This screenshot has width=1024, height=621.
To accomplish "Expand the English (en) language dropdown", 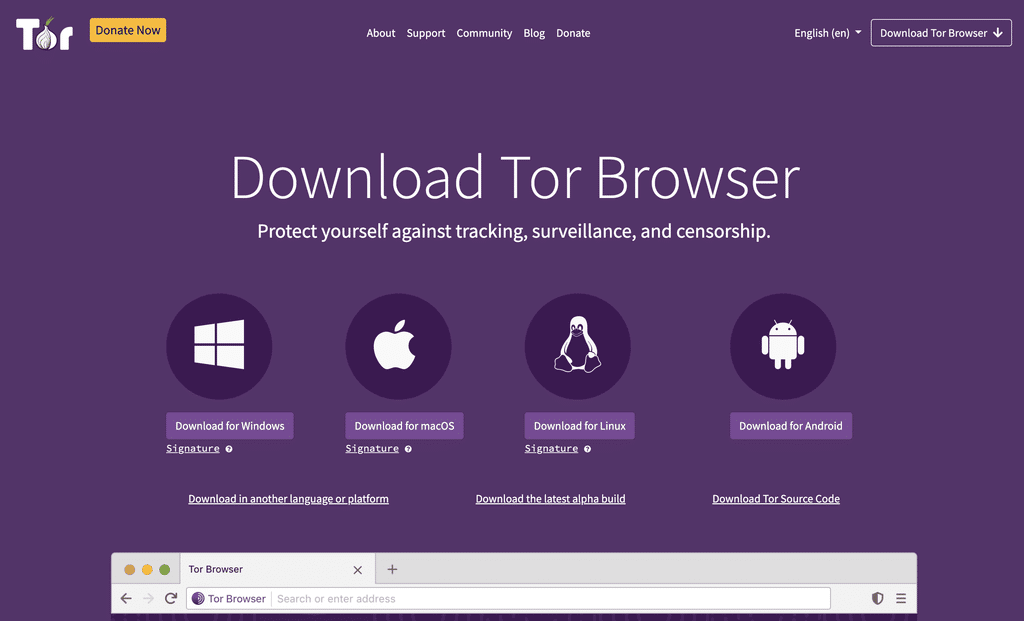I will pos(827,33).
